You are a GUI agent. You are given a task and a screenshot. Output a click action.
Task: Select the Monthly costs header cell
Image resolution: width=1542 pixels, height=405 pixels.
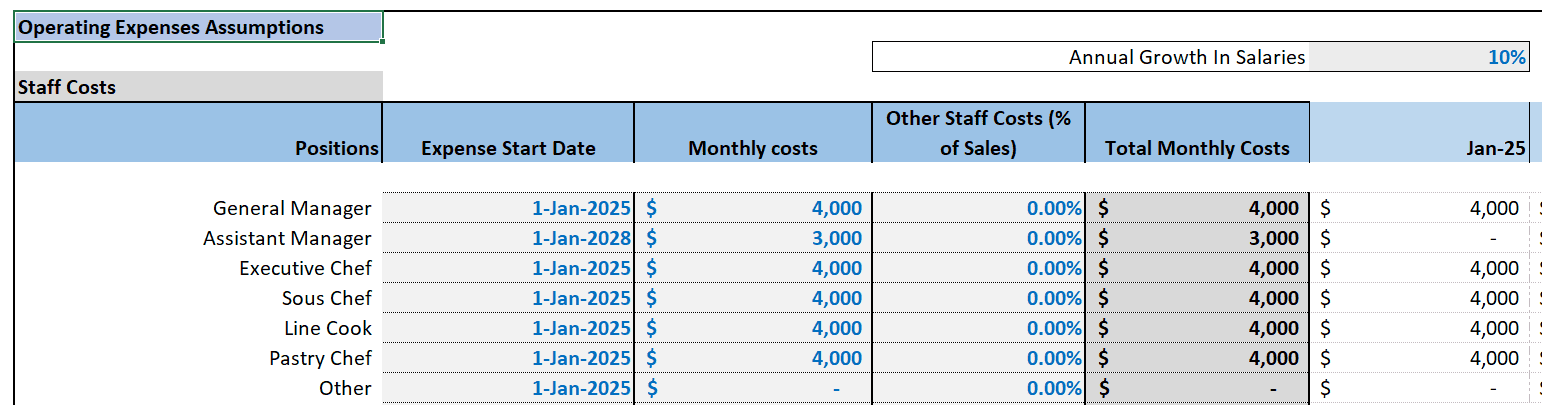point(753,133)
